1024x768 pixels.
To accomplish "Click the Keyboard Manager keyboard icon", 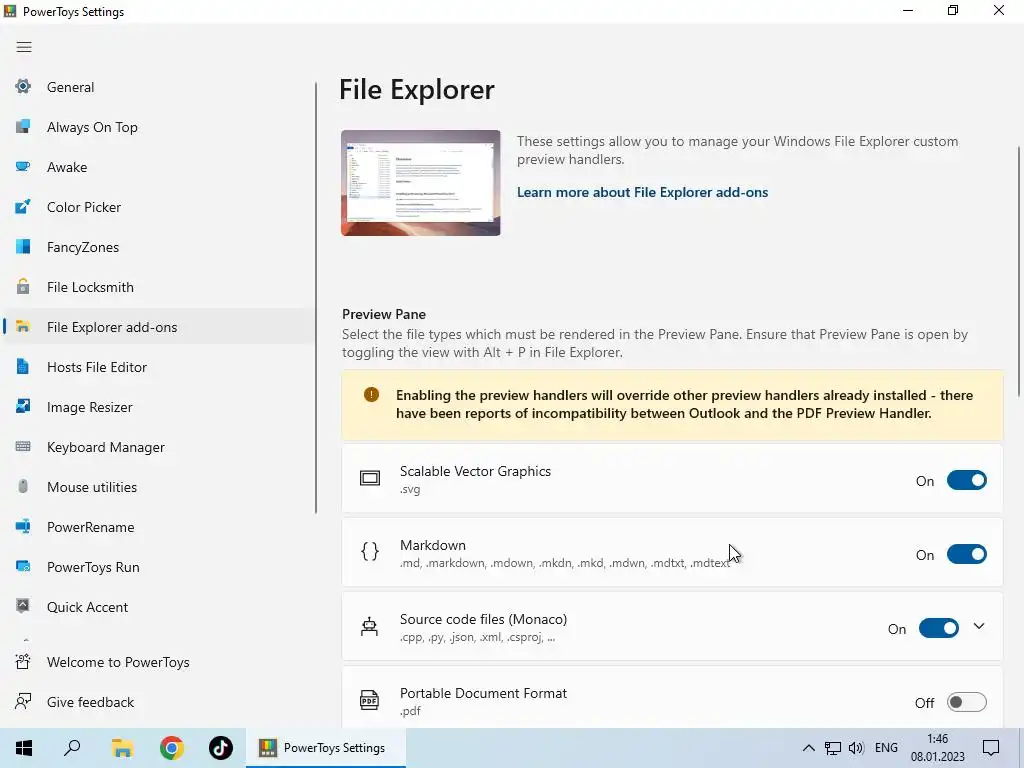I will click(x=23, y=447).
